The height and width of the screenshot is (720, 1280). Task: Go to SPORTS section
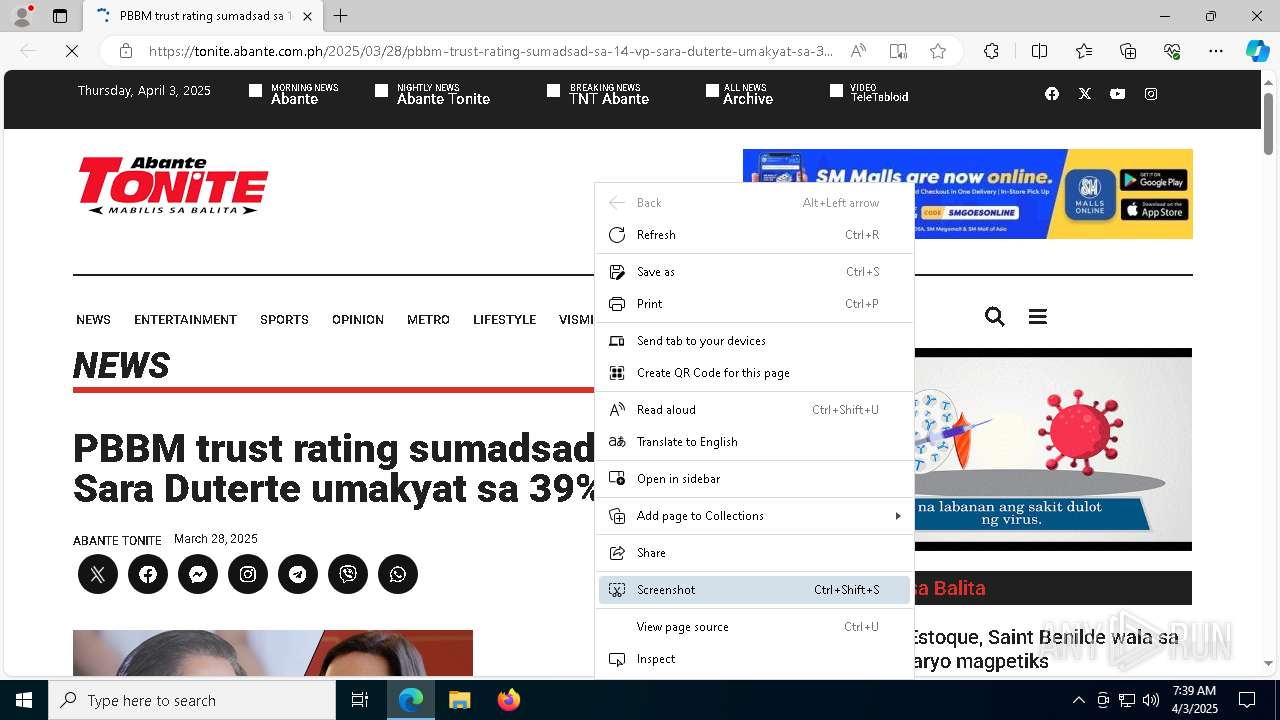tap(284, 320)
